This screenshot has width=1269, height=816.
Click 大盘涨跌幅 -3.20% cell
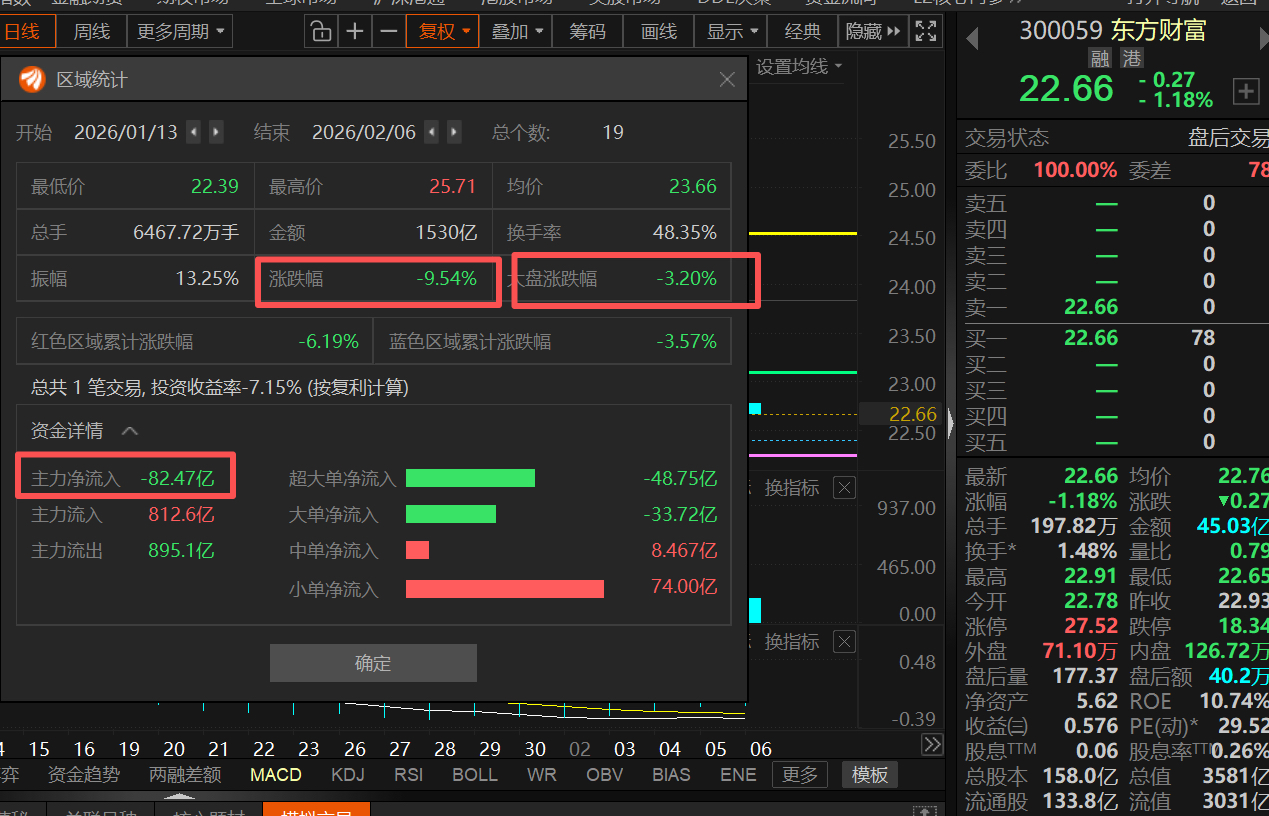(612, 279)
